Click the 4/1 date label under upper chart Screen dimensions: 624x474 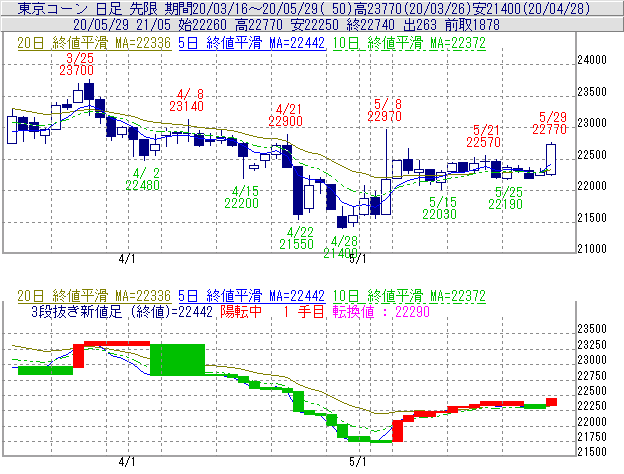127,259
